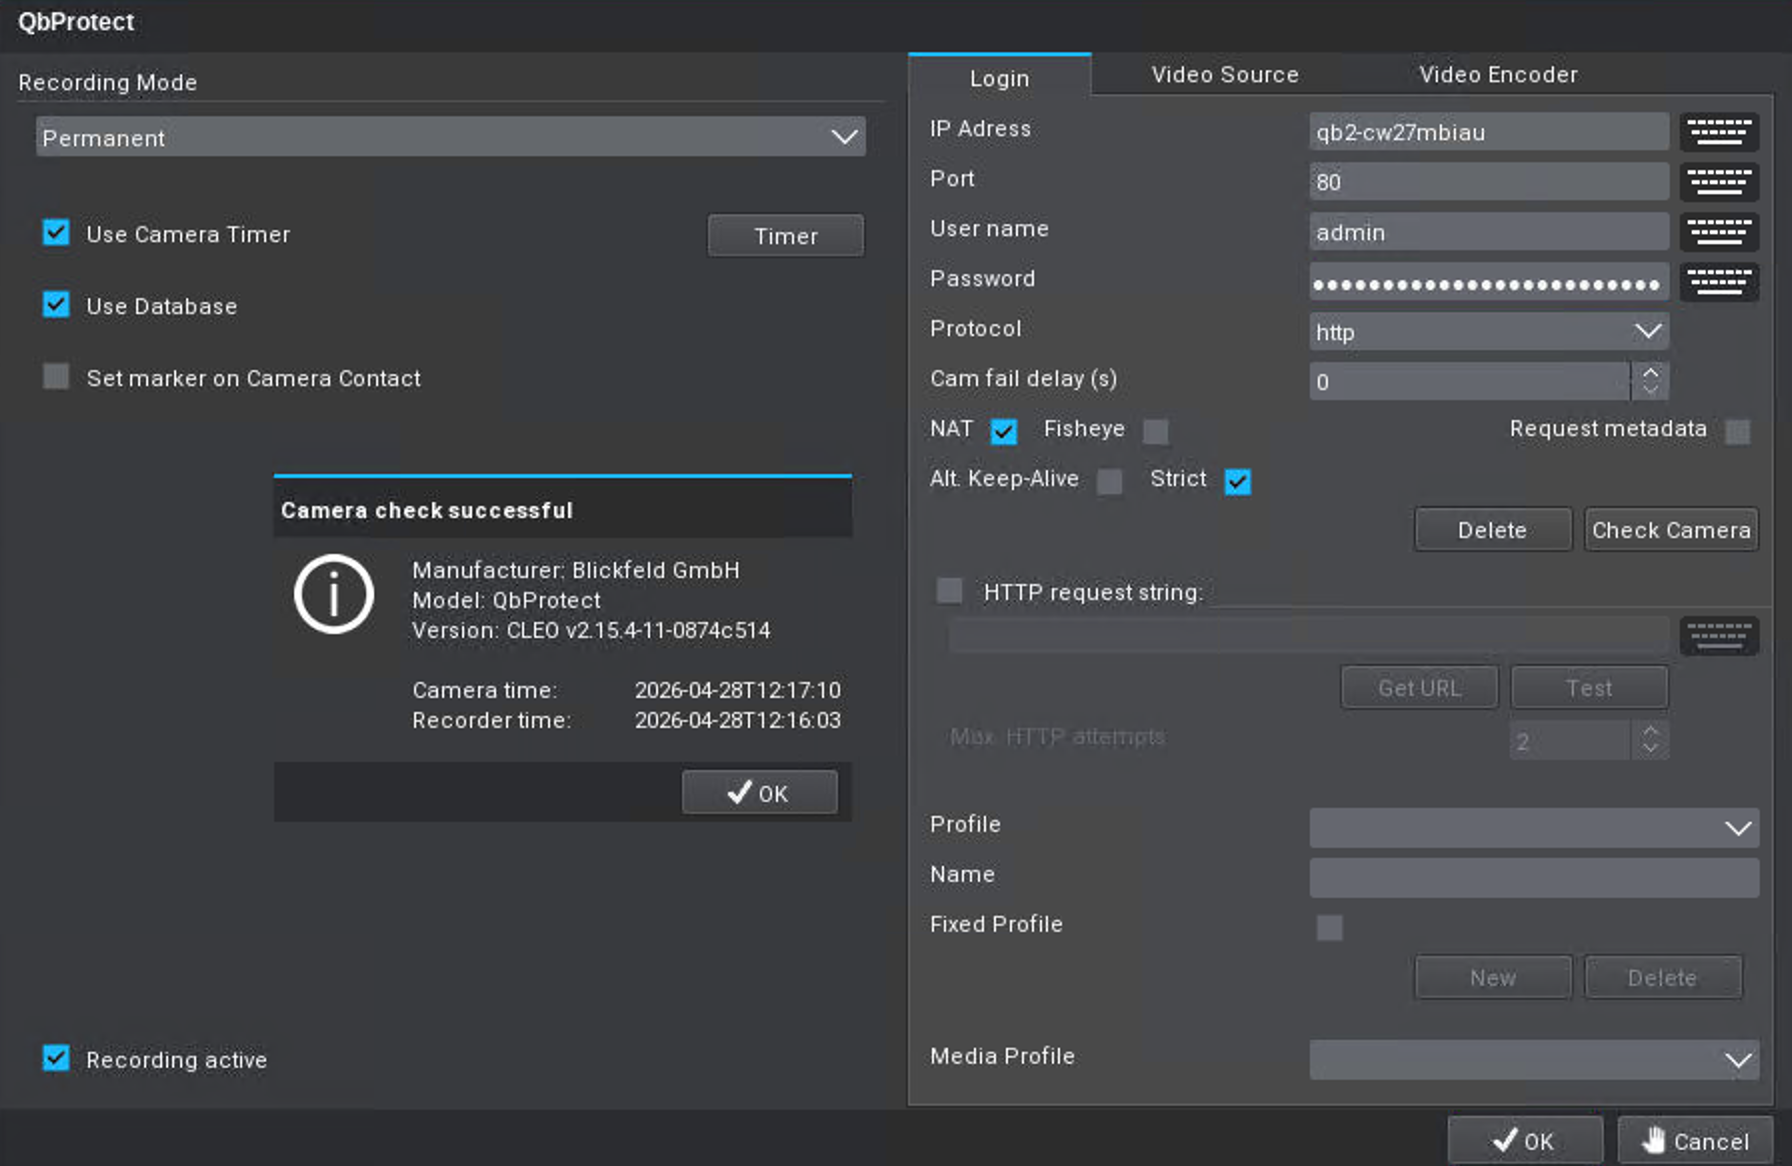Click the New profile button

tap(1493, 977)
